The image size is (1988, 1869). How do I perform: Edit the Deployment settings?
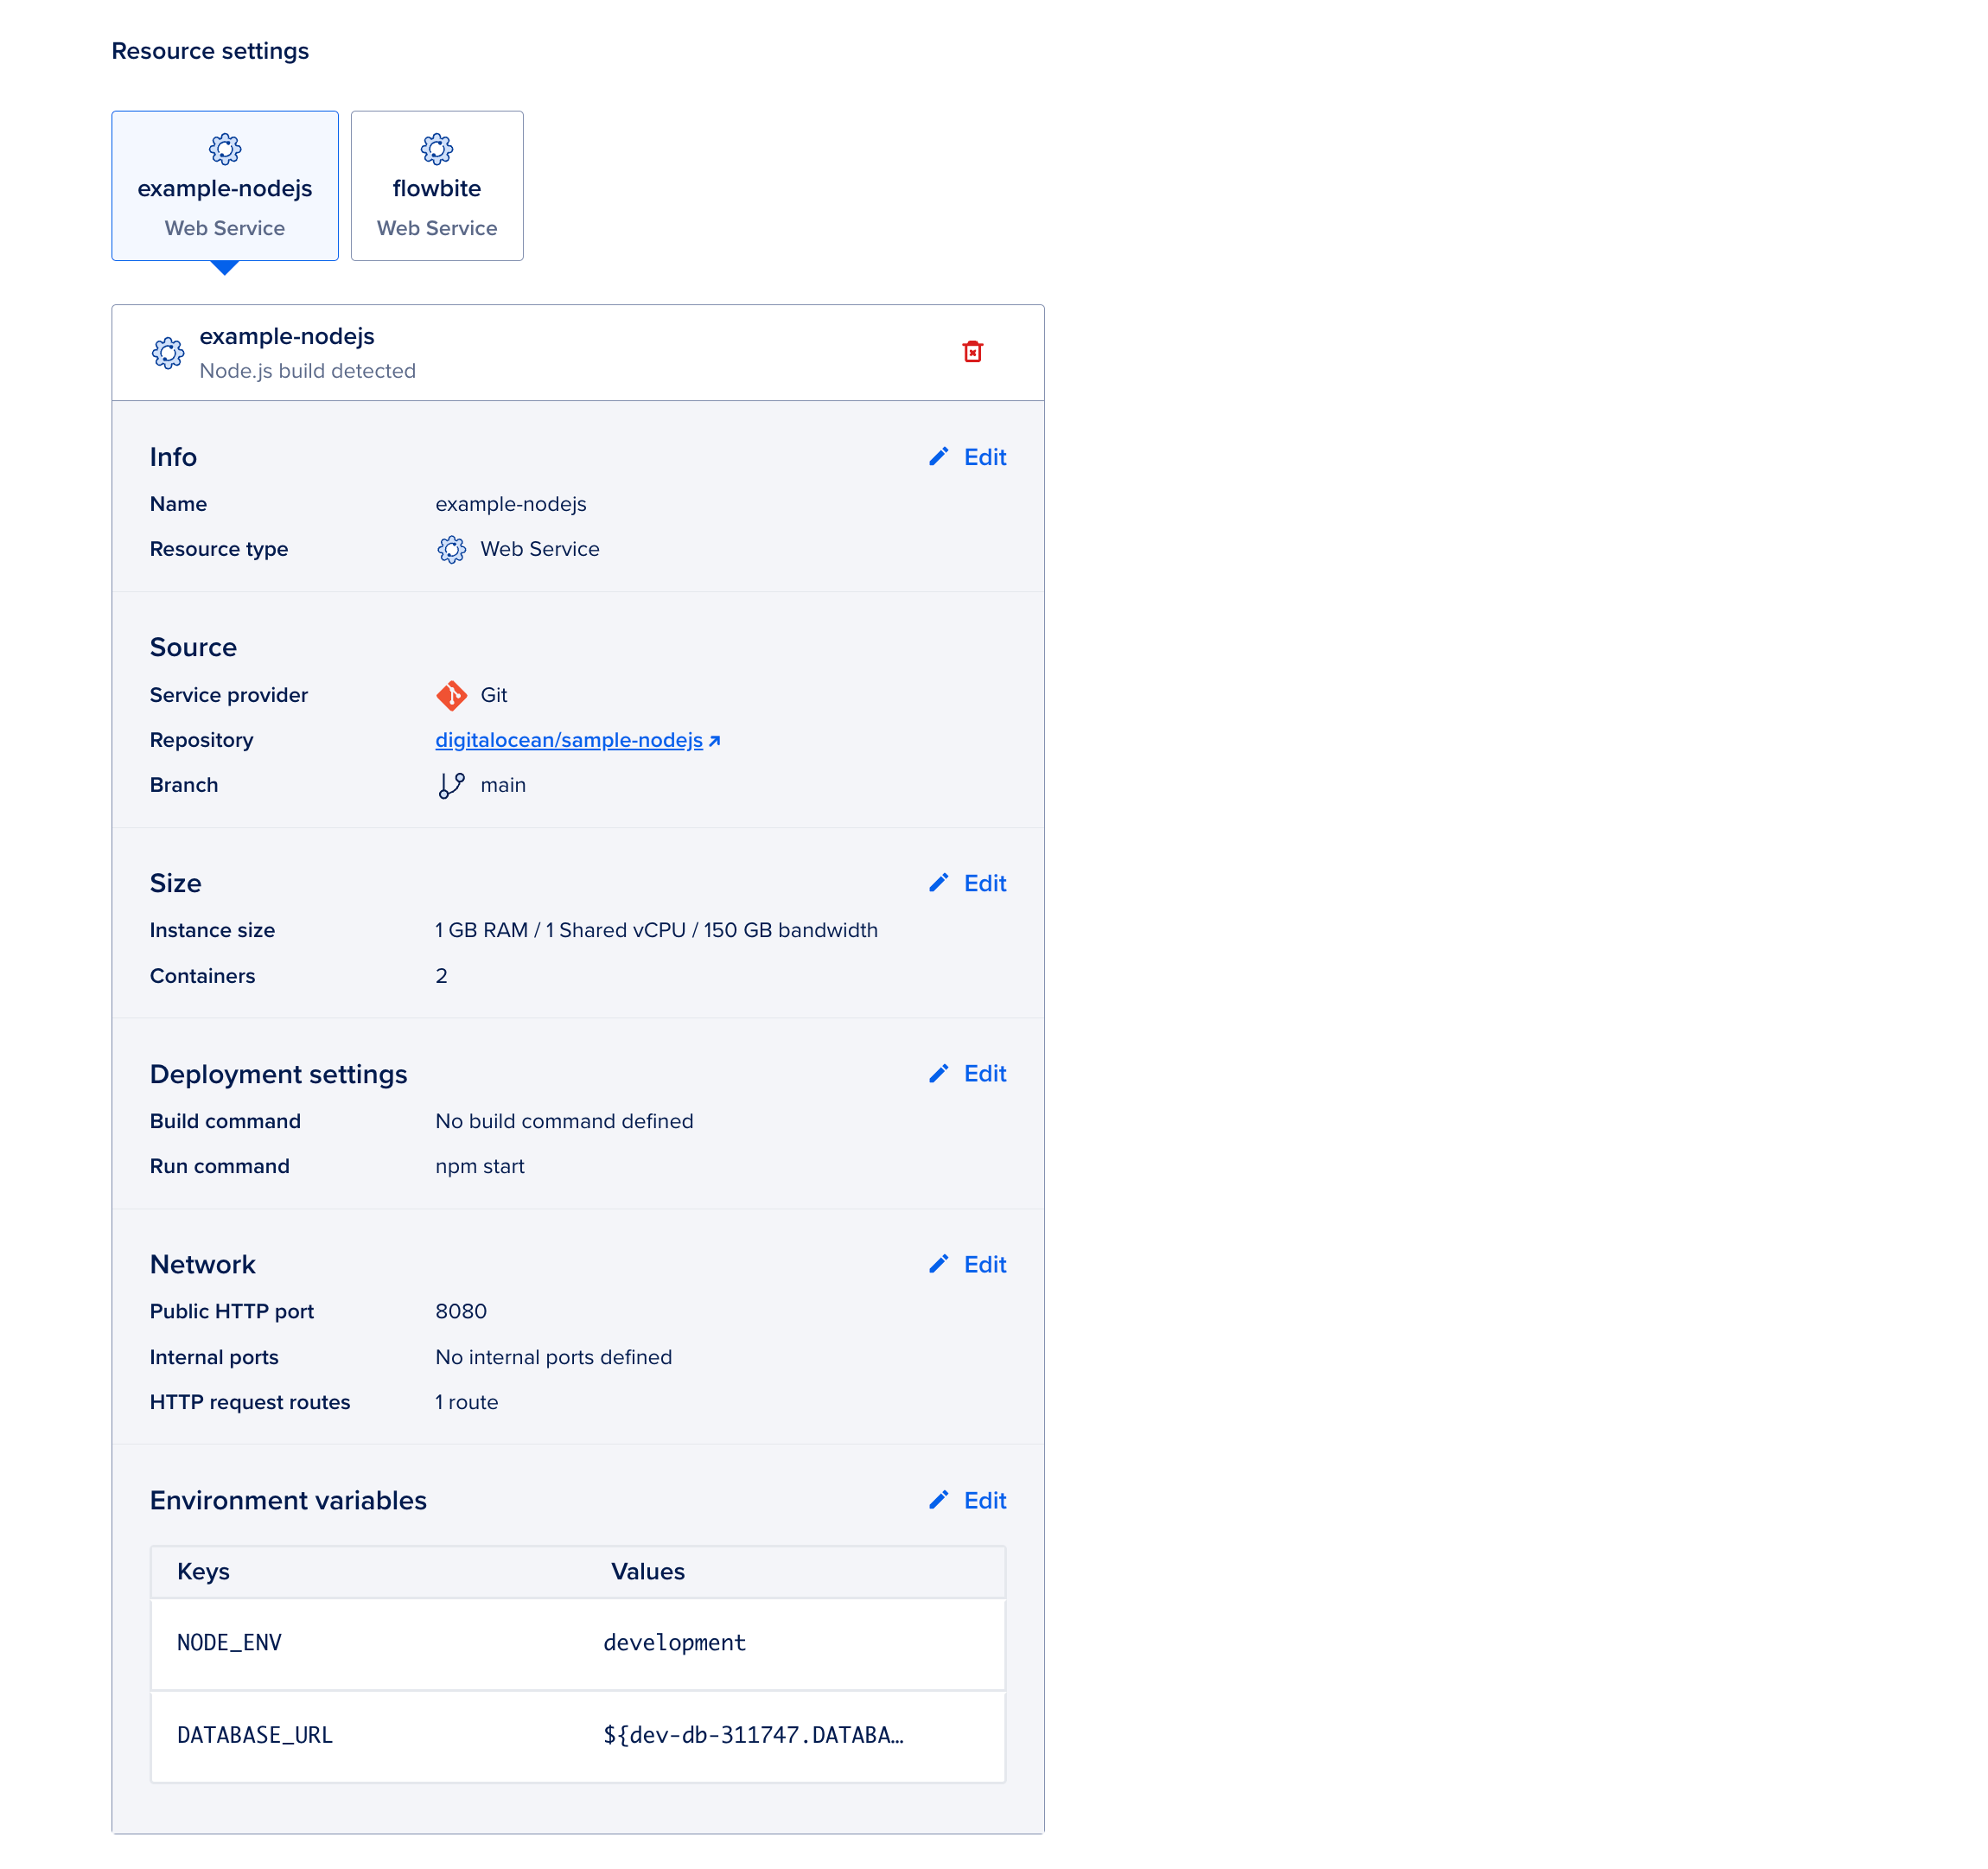coord(967,1073)
